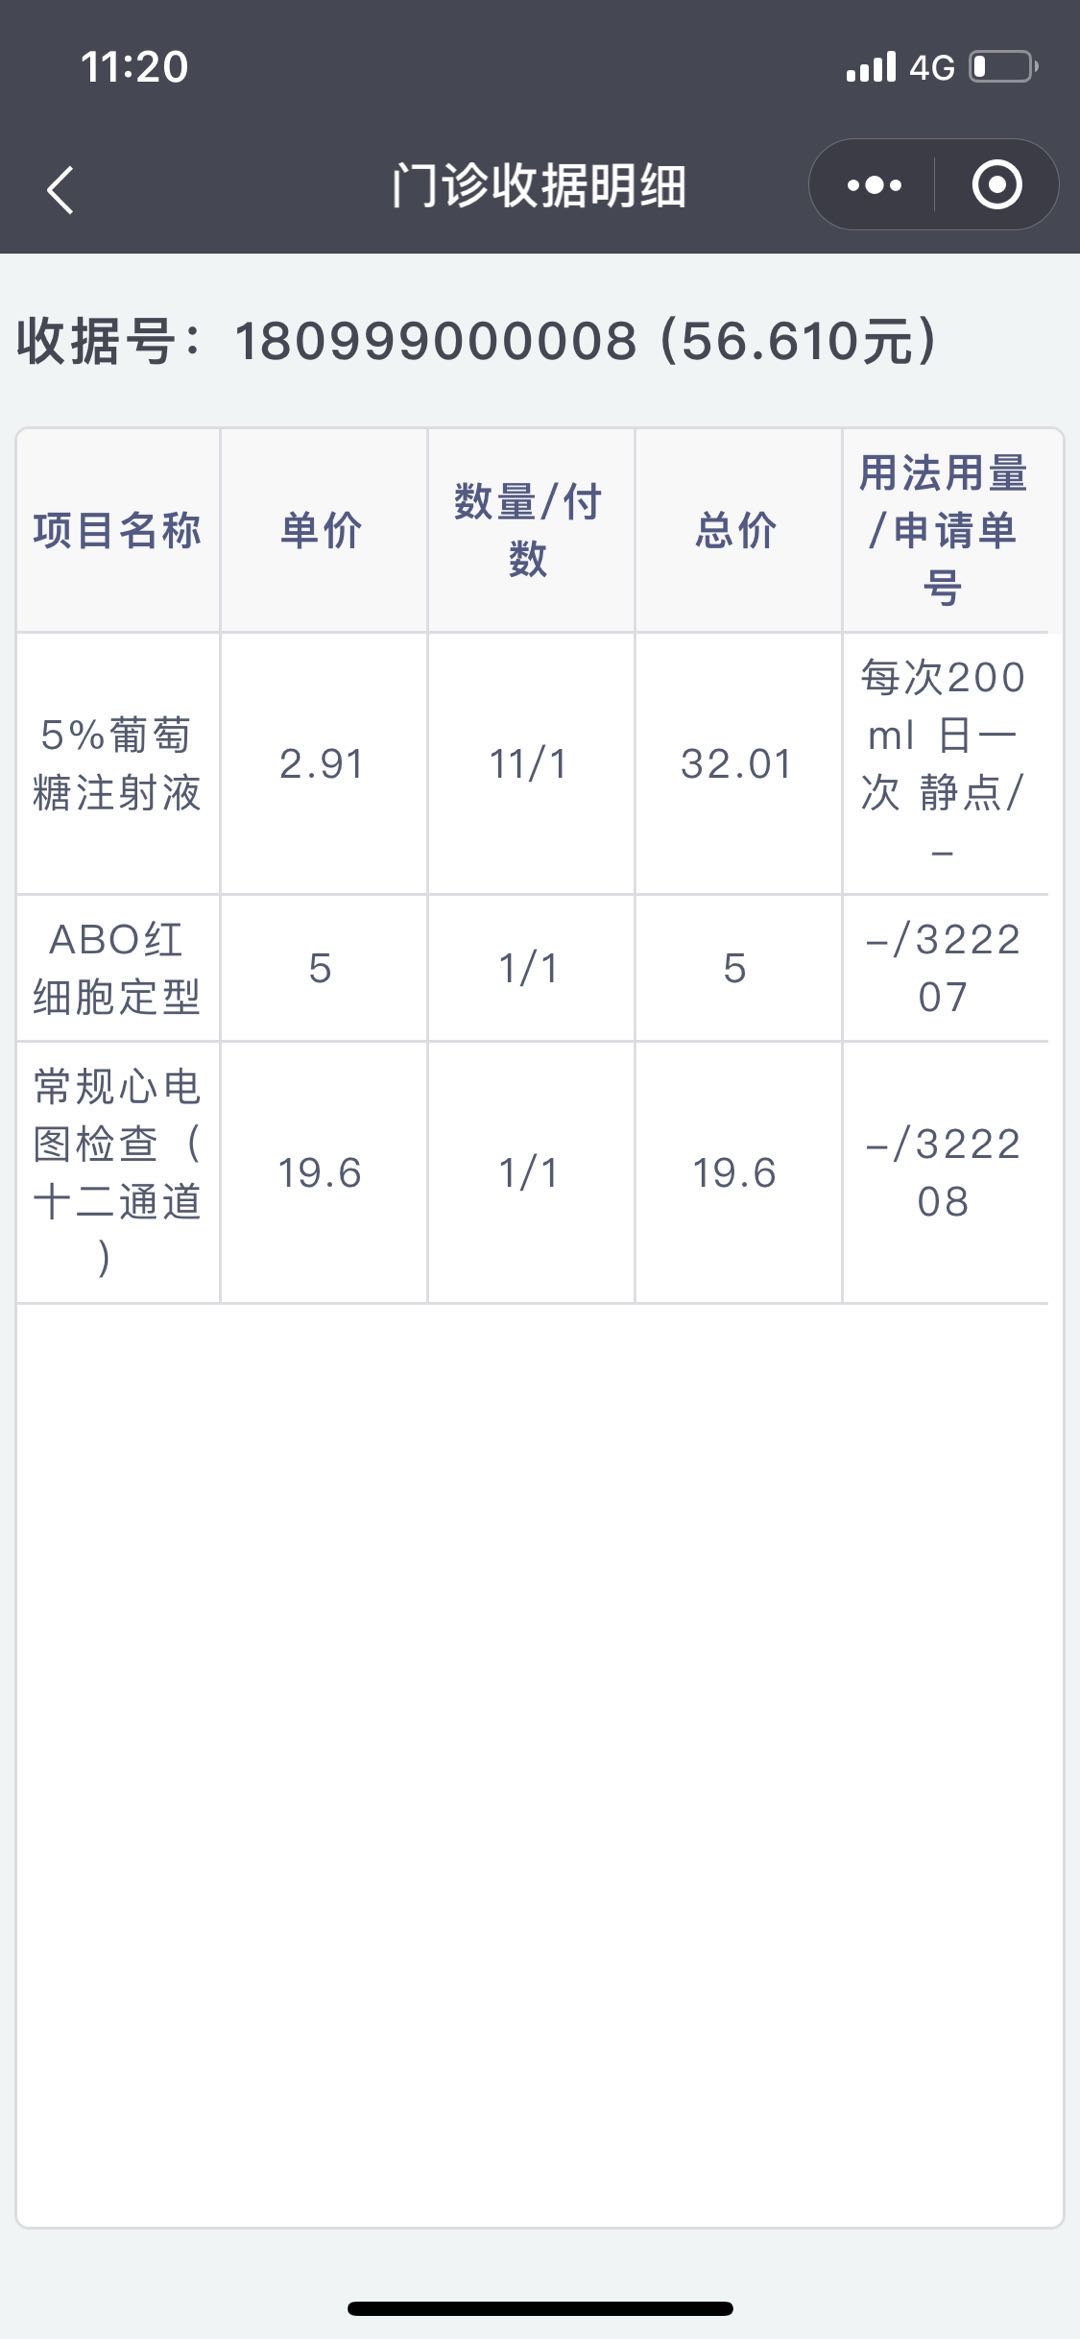Viewport: 1080px width, 2339px height.
Task: Tap the cellular signal bars icon
Action: (x=871, y=67)
